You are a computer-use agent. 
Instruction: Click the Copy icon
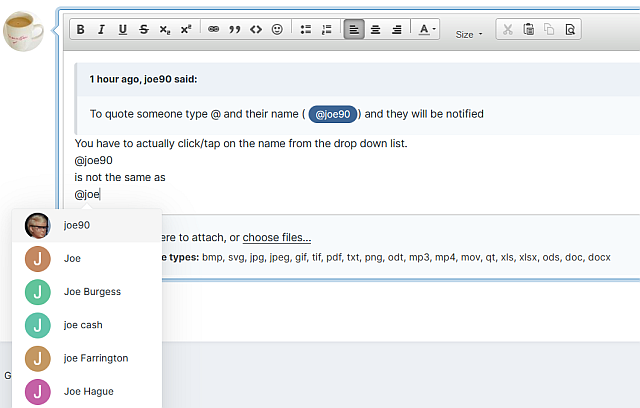549,29
